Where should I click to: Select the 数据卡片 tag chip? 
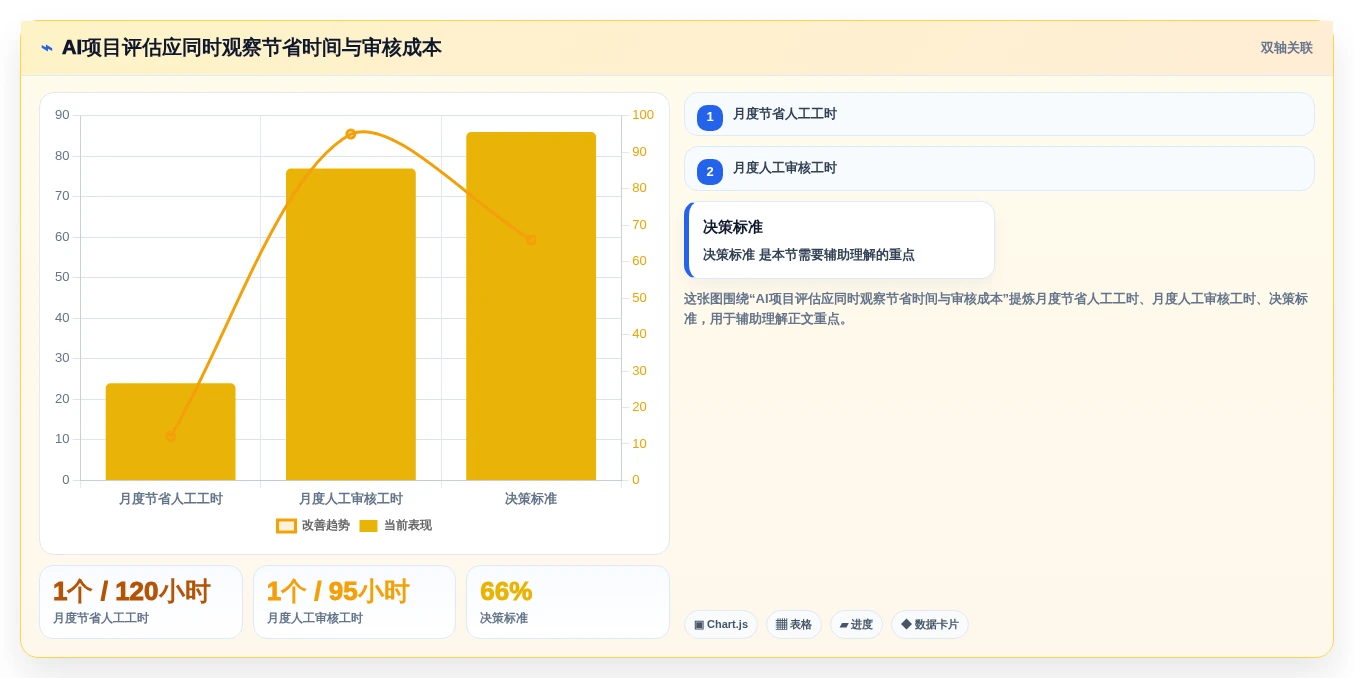pos(930,625)
